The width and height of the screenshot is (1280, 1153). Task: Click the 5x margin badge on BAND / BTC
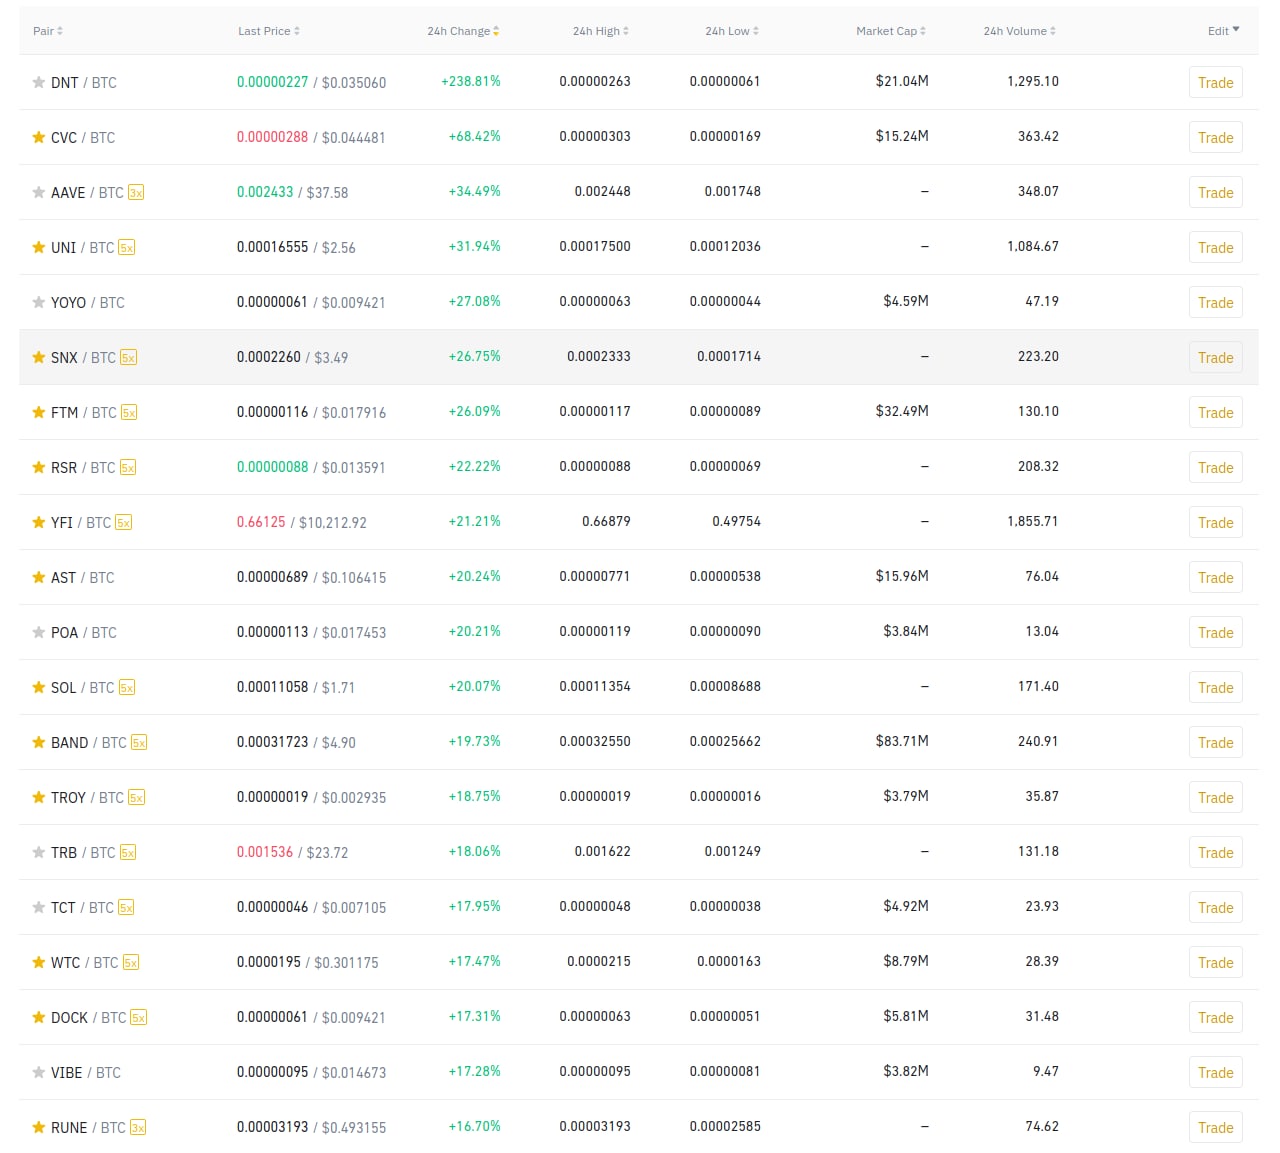pos(139,742)
